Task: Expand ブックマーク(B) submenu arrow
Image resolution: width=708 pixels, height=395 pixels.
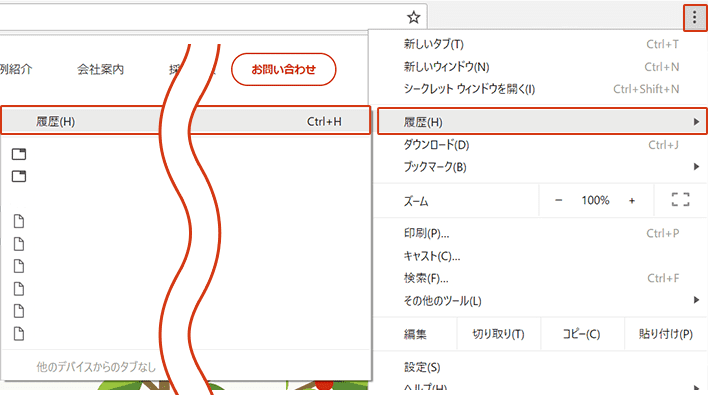Action: (696, 167)
